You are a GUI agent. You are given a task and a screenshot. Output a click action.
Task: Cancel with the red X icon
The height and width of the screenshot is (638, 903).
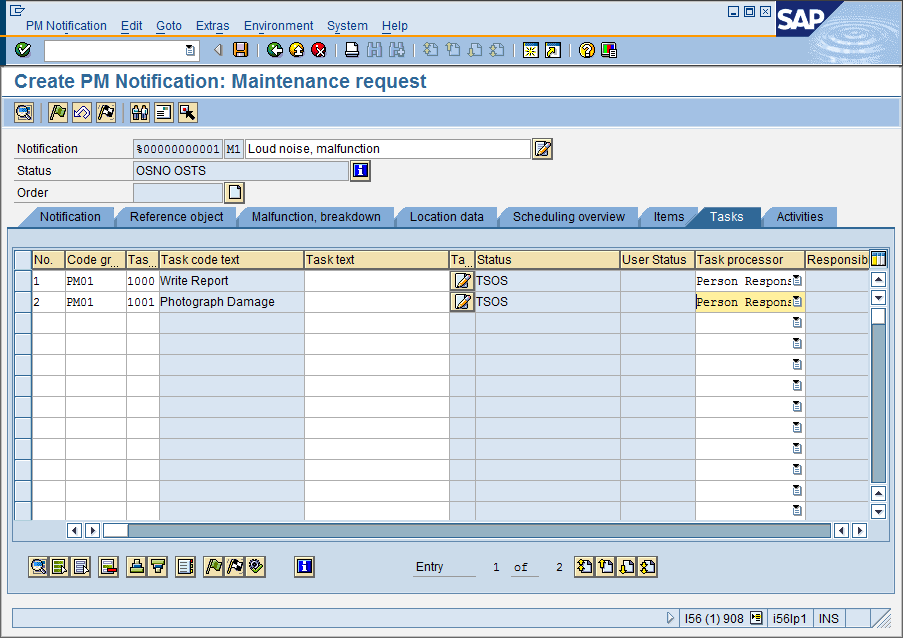point(318,50)
